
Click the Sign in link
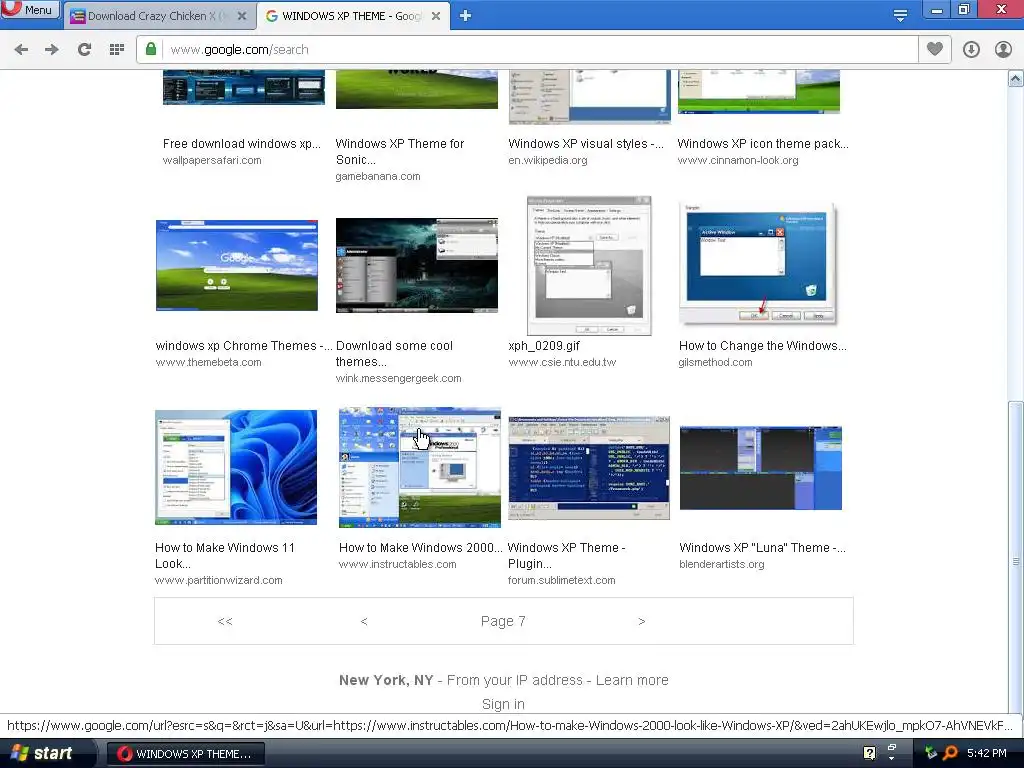pyautogui.click(x=503, y=704)
